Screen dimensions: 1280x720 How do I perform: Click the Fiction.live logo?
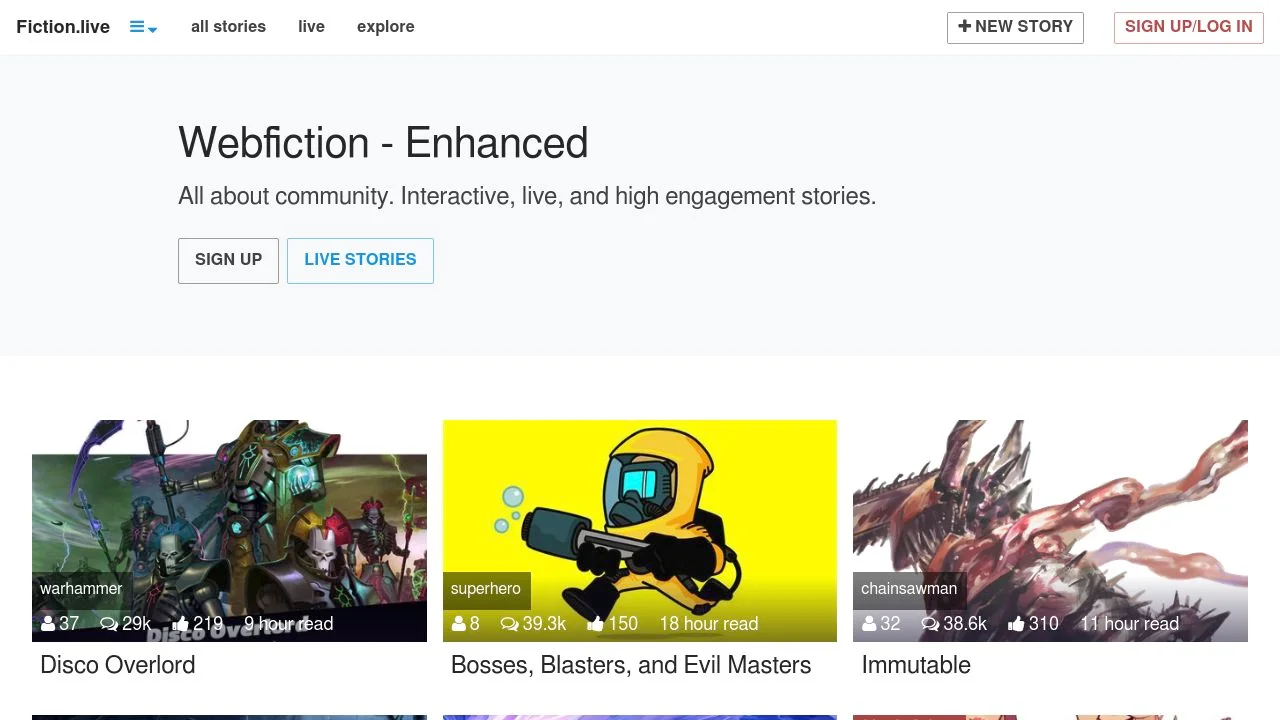(62, 27)
